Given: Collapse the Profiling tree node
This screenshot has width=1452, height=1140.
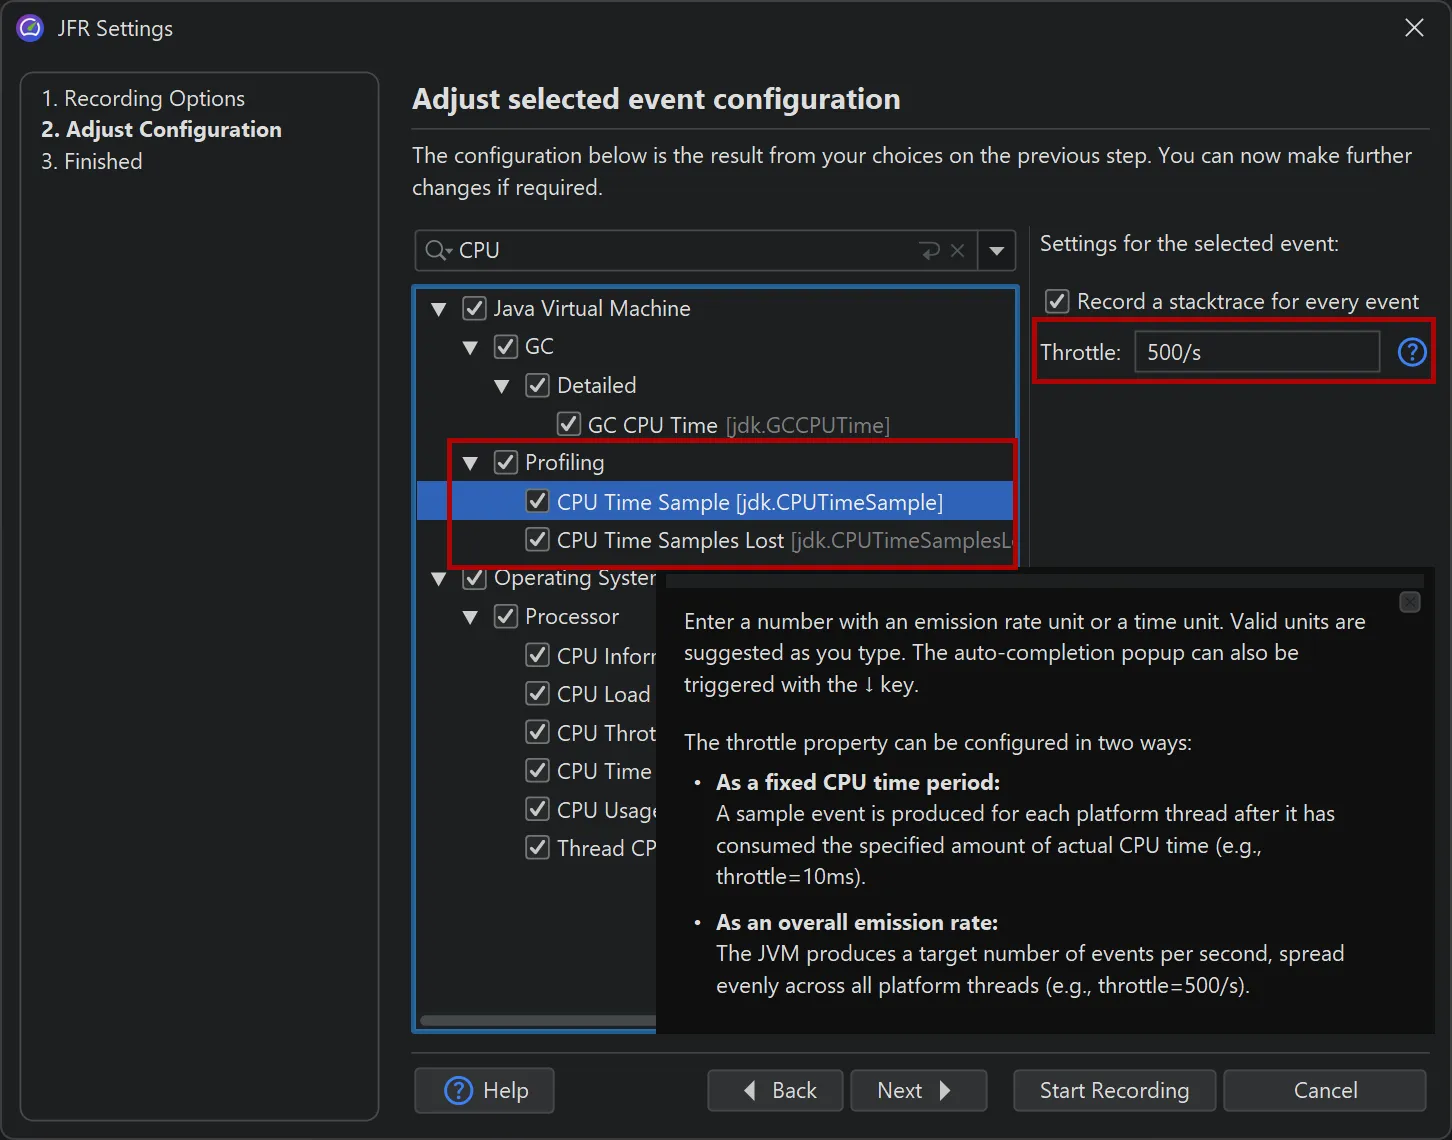Looking at the screenshot, I should click(470, 463).
